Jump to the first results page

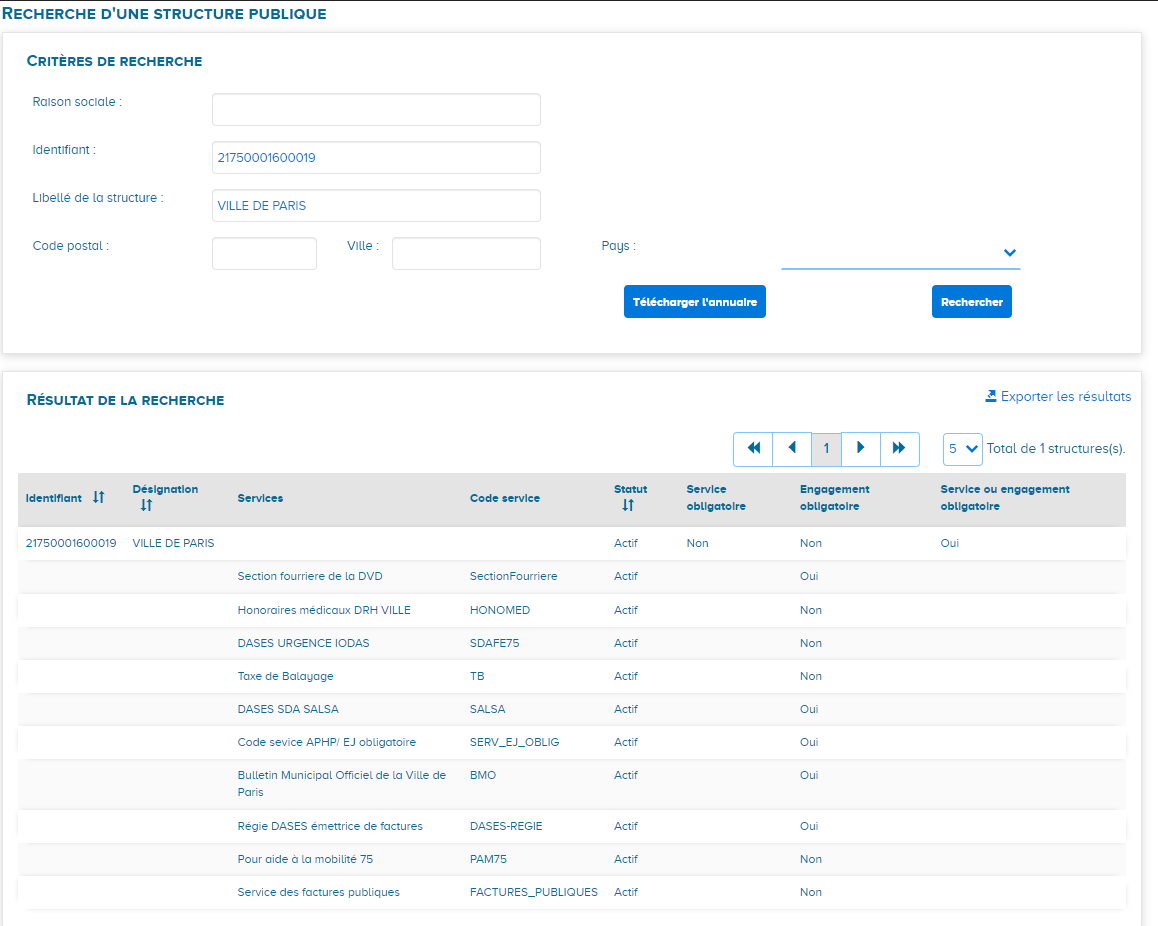(x=753, y=448)
